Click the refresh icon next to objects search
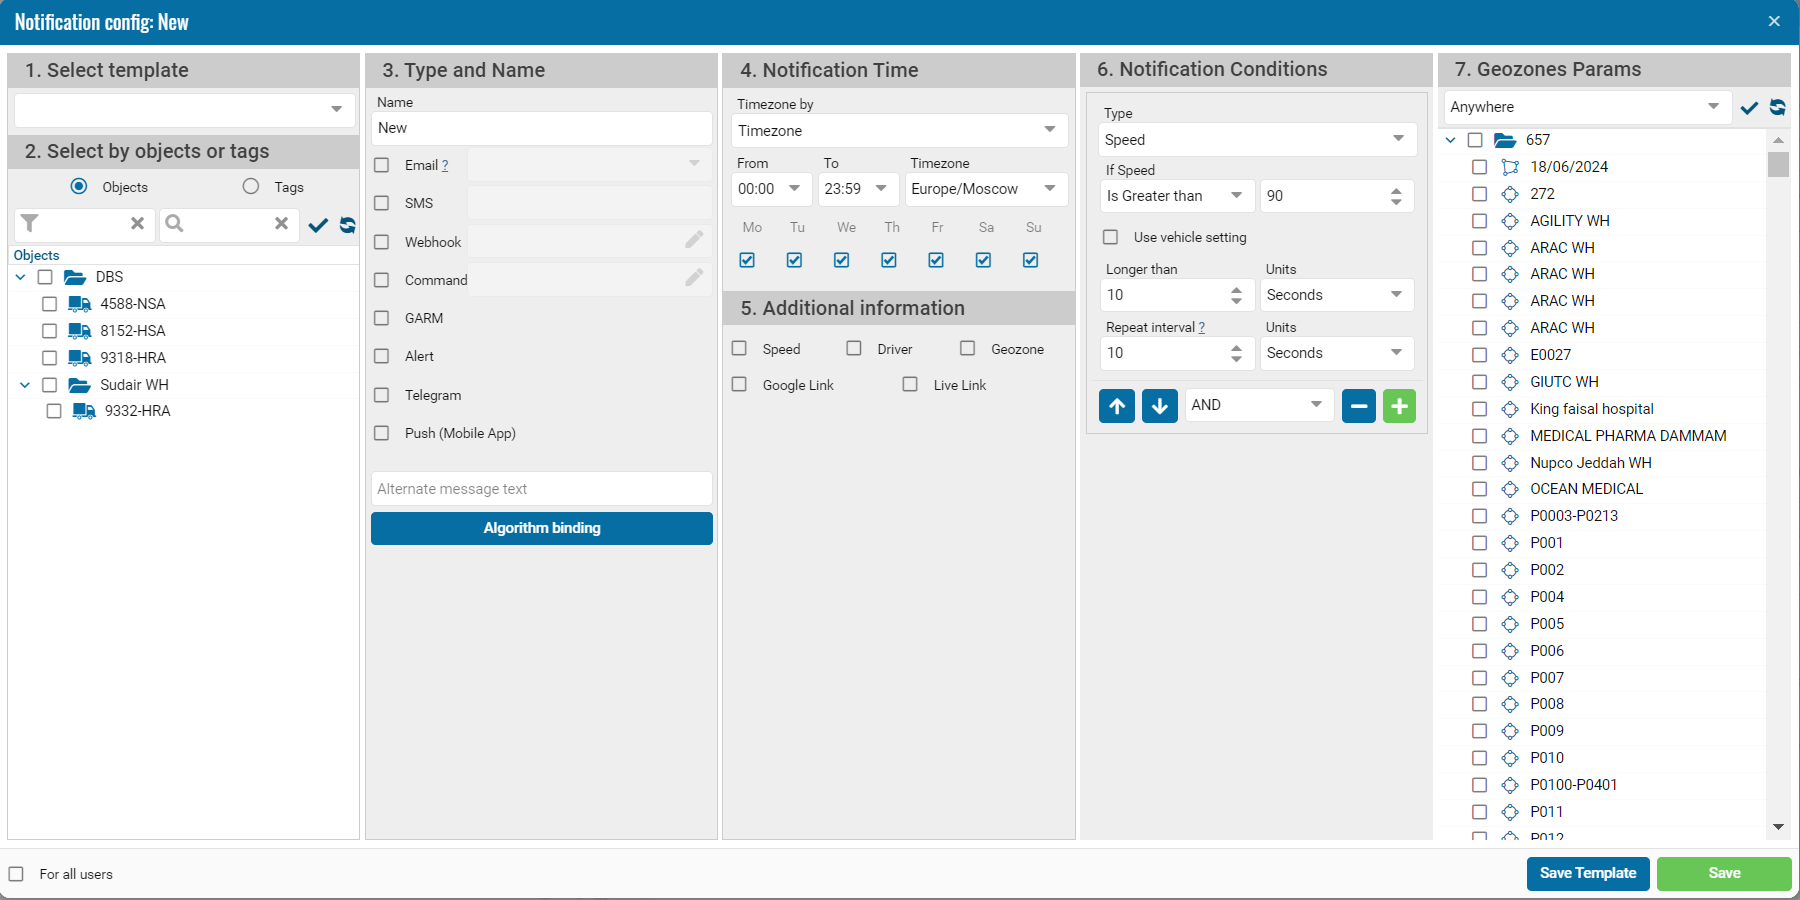1800x900 pixels. pyautogui.click(x=347, y=225)
